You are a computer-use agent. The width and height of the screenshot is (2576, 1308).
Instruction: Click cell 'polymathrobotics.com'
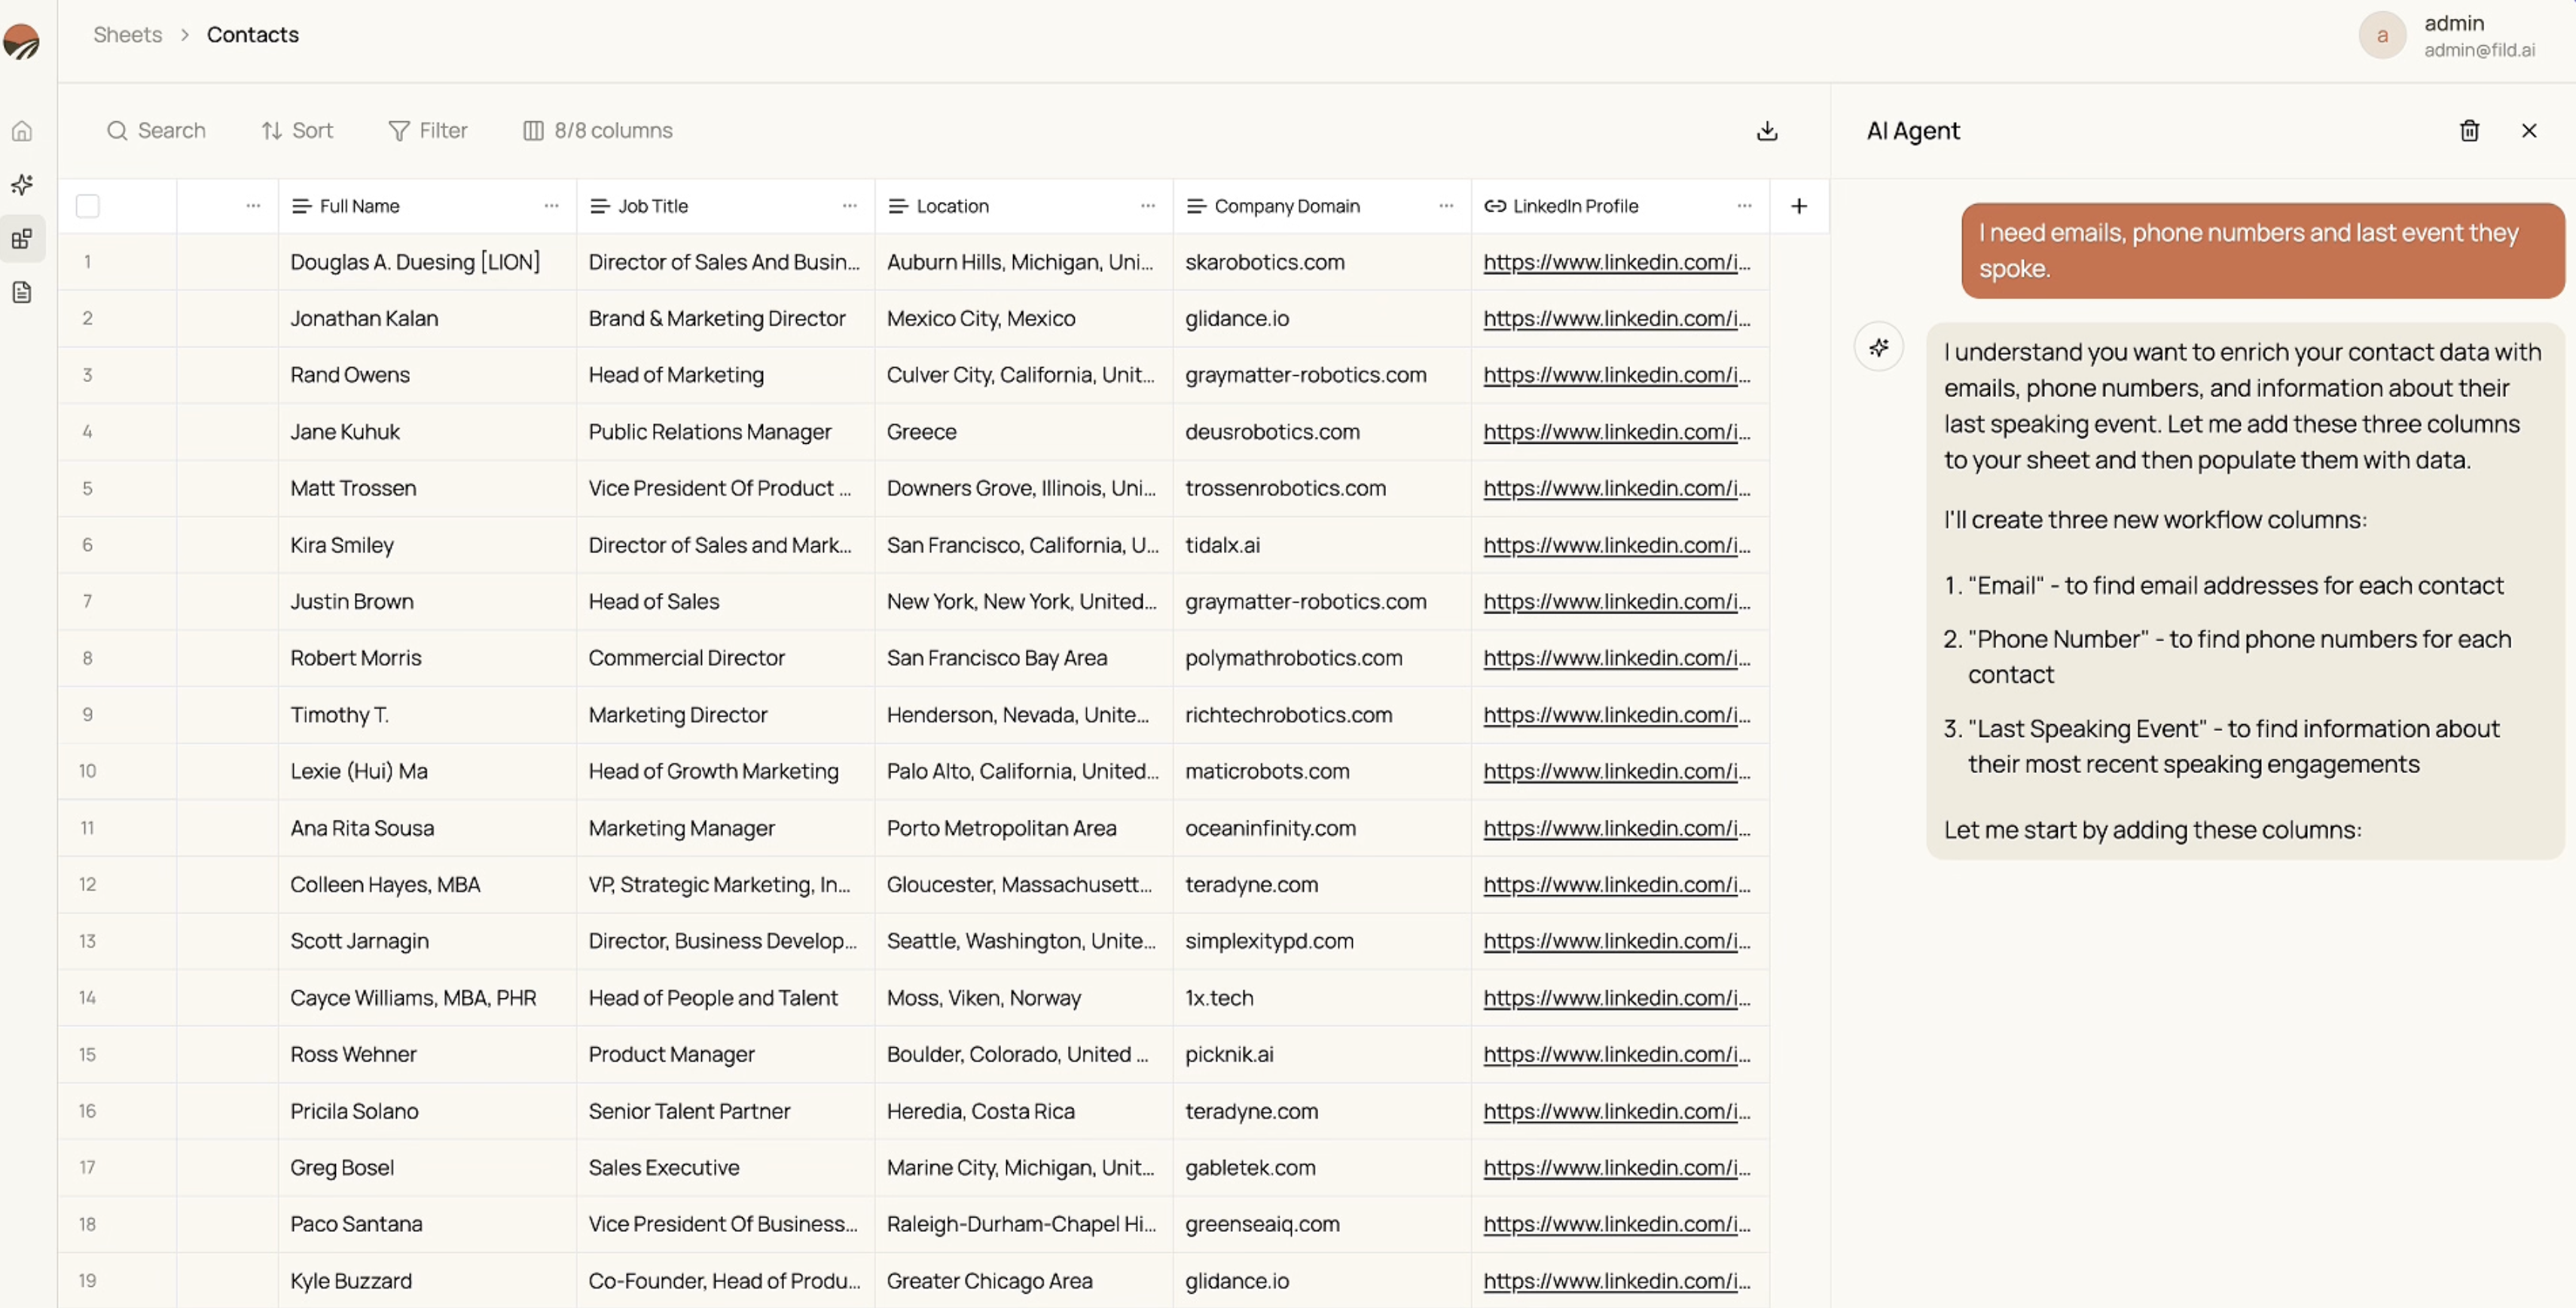(x=1322, y=658)
